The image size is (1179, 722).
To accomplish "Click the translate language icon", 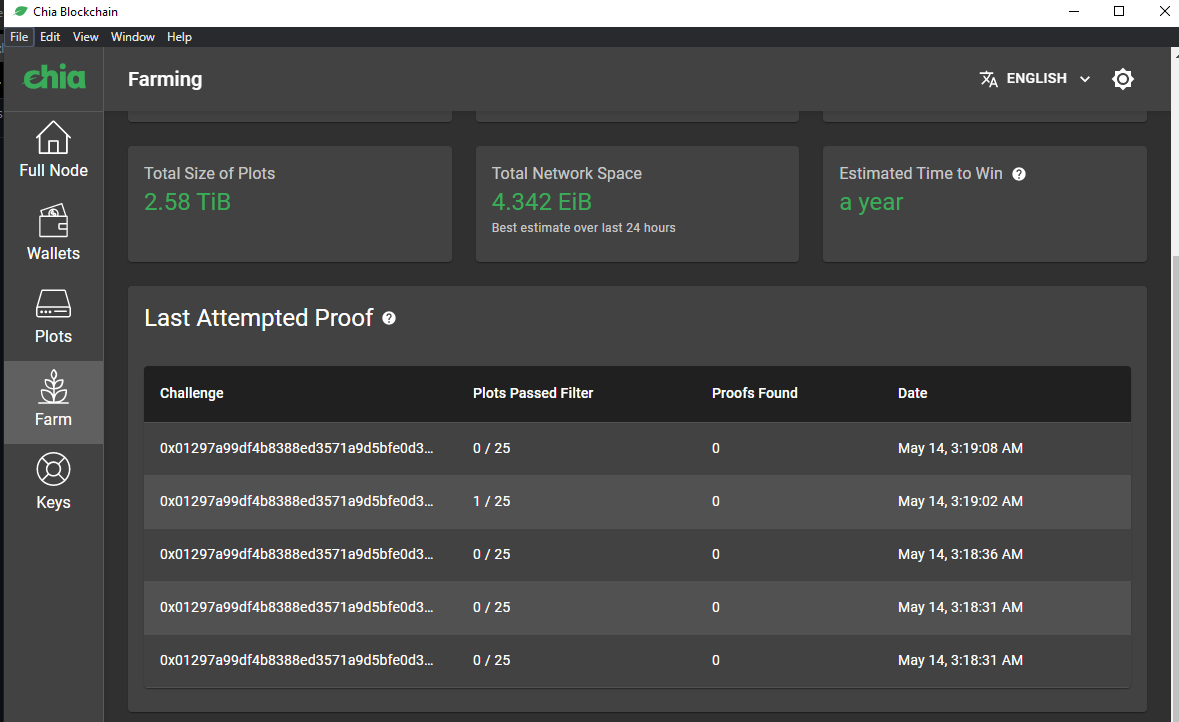I will click(989, 79).
